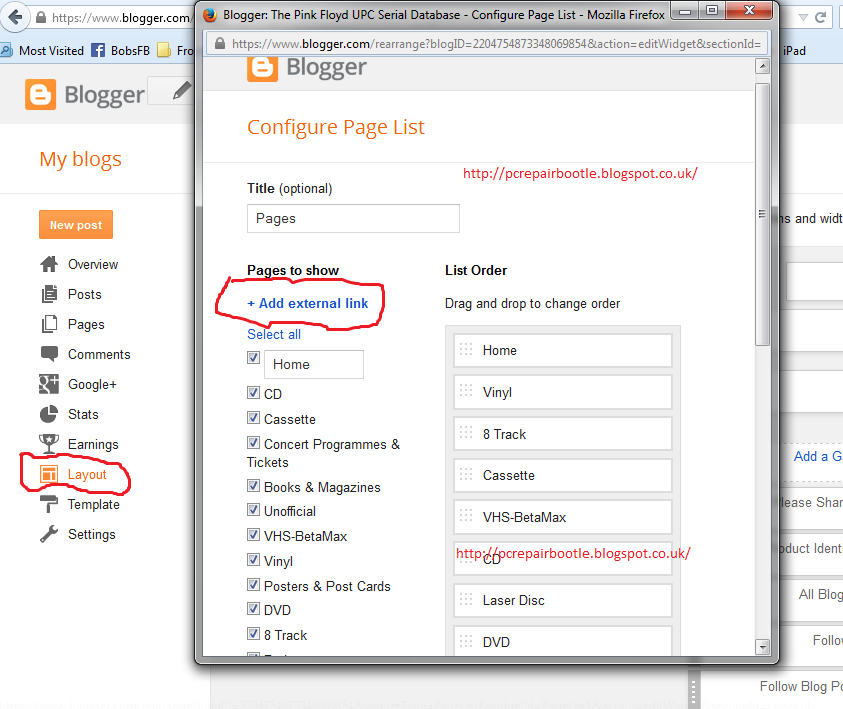Open Overview in the sidebar menu
Image resolution: width=843 pixels, height=709 pixels.
93,264
